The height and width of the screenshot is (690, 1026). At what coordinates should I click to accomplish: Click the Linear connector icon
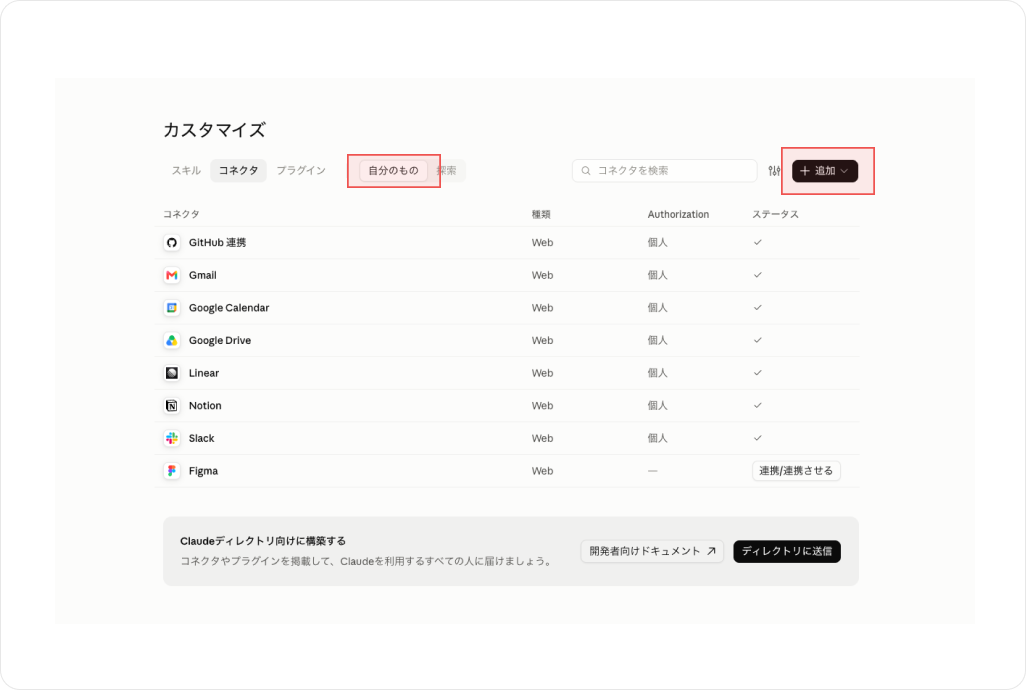pos(171,373)
